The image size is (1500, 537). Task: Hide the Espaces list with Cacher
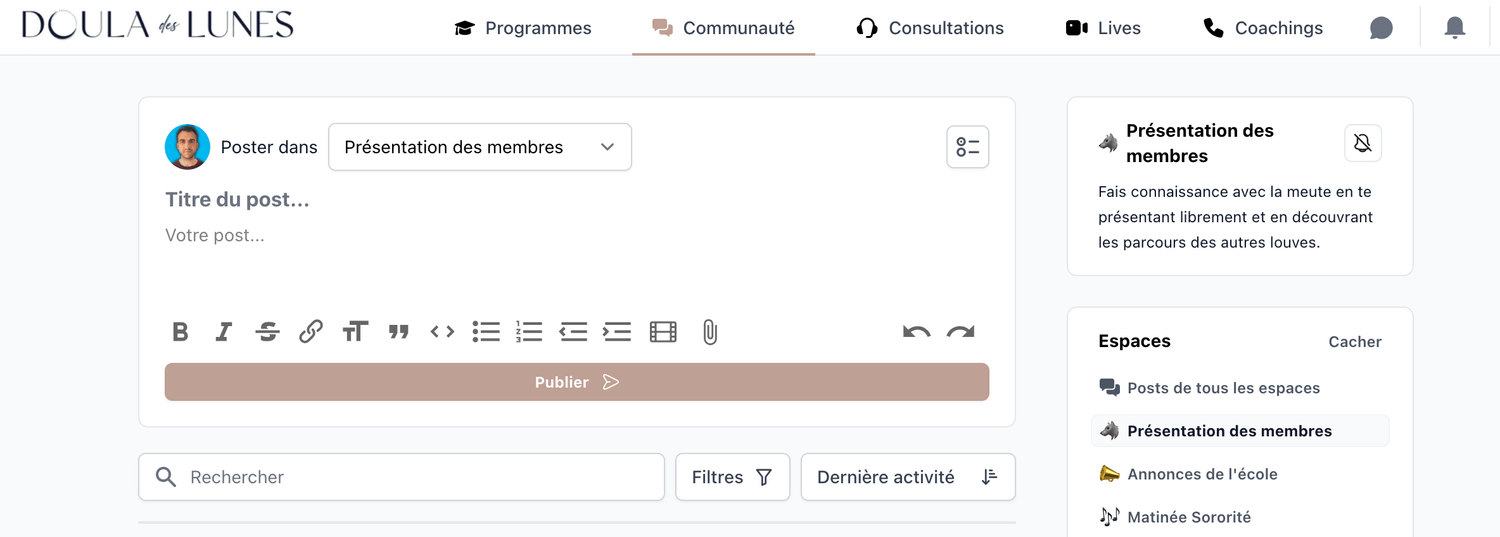pyautogui.click(x=1354, y=342)
